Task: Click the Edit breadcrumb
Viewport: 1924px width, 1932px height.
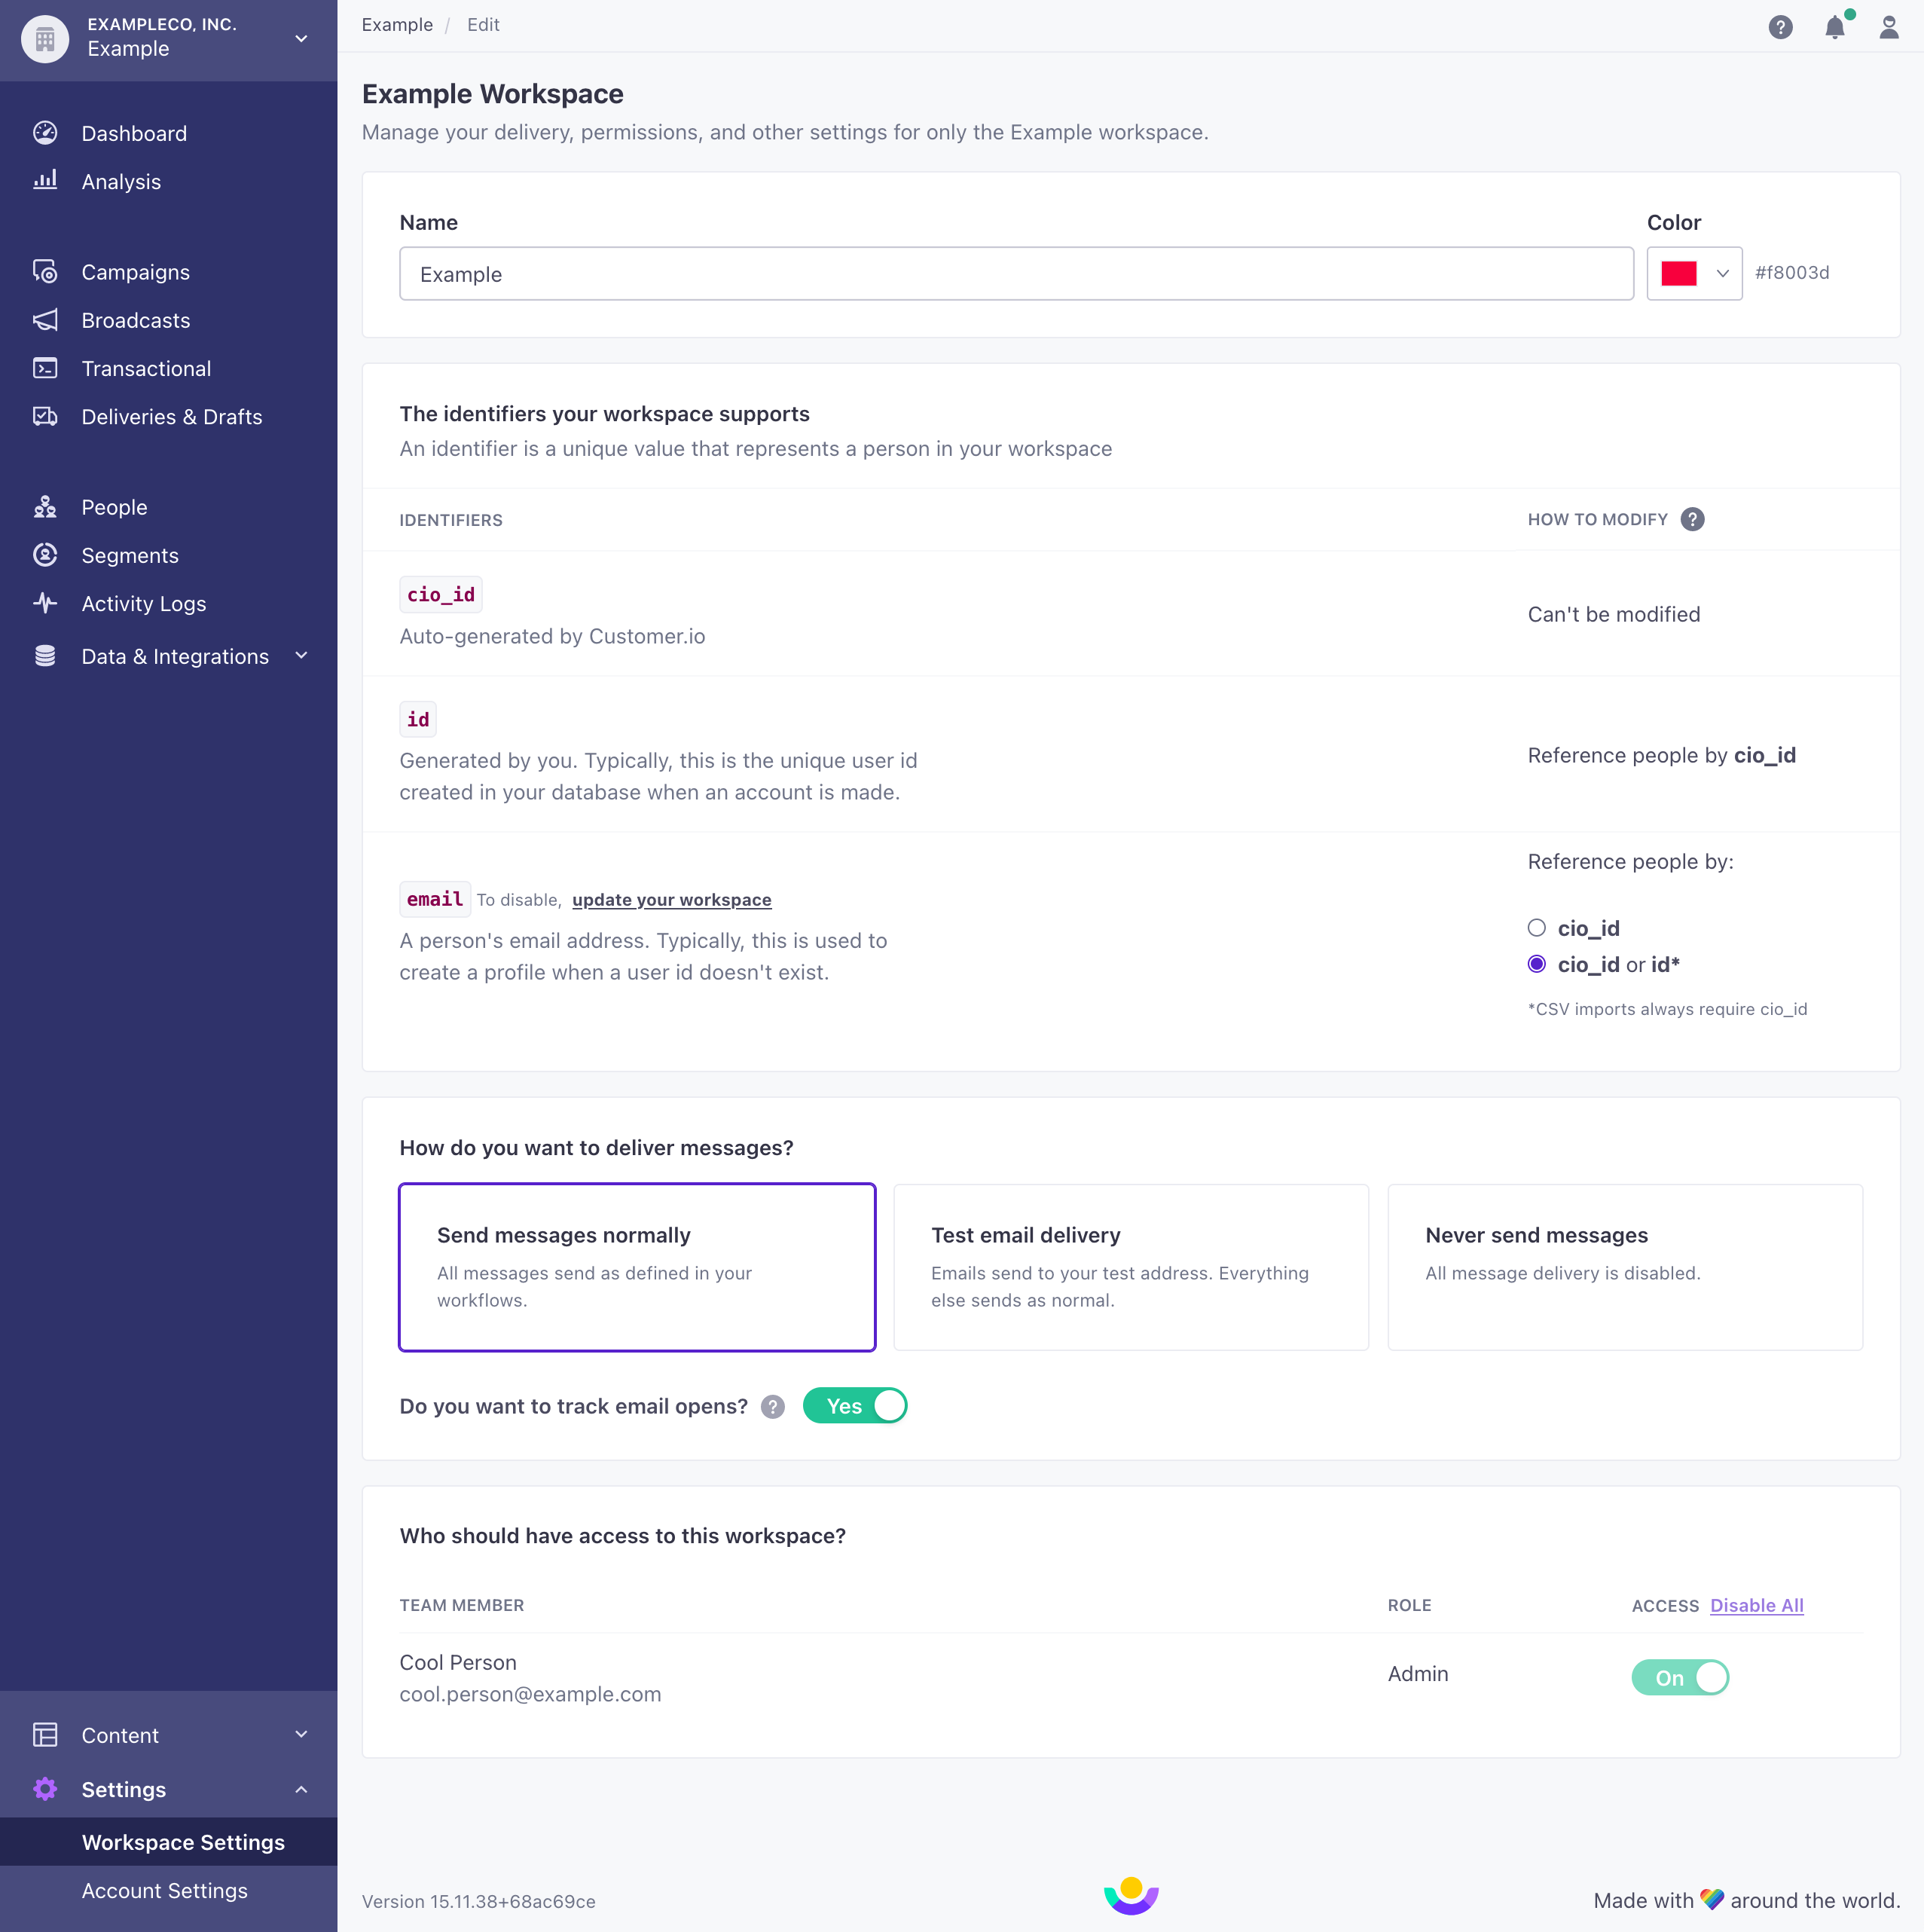Action: 483,25
